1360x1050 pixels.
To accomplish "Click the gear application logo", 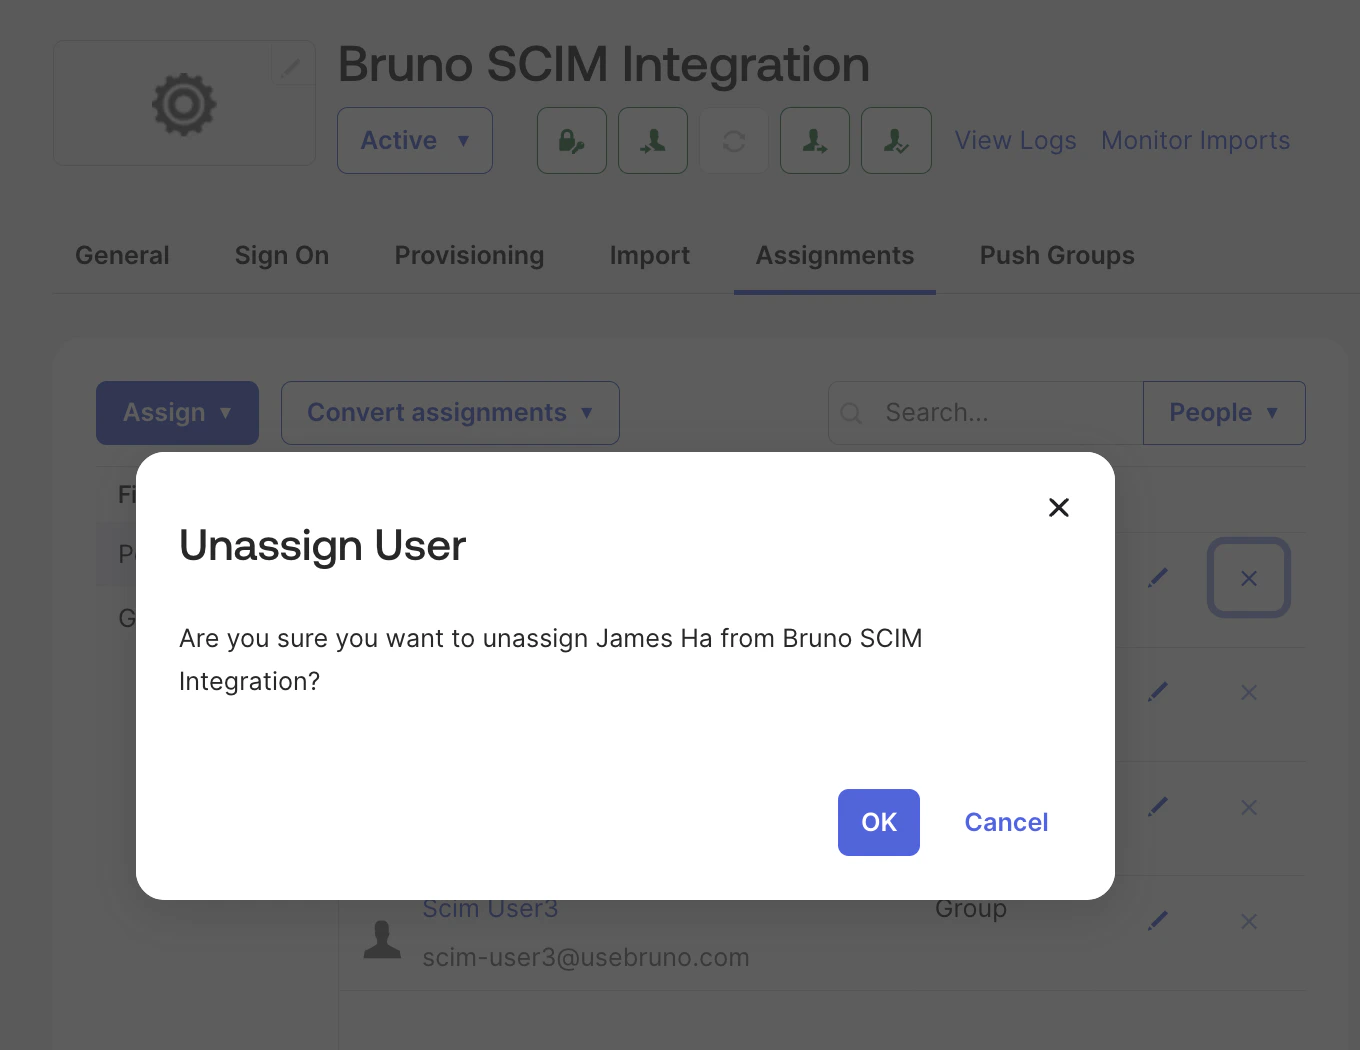I will [x=184, y=103].
